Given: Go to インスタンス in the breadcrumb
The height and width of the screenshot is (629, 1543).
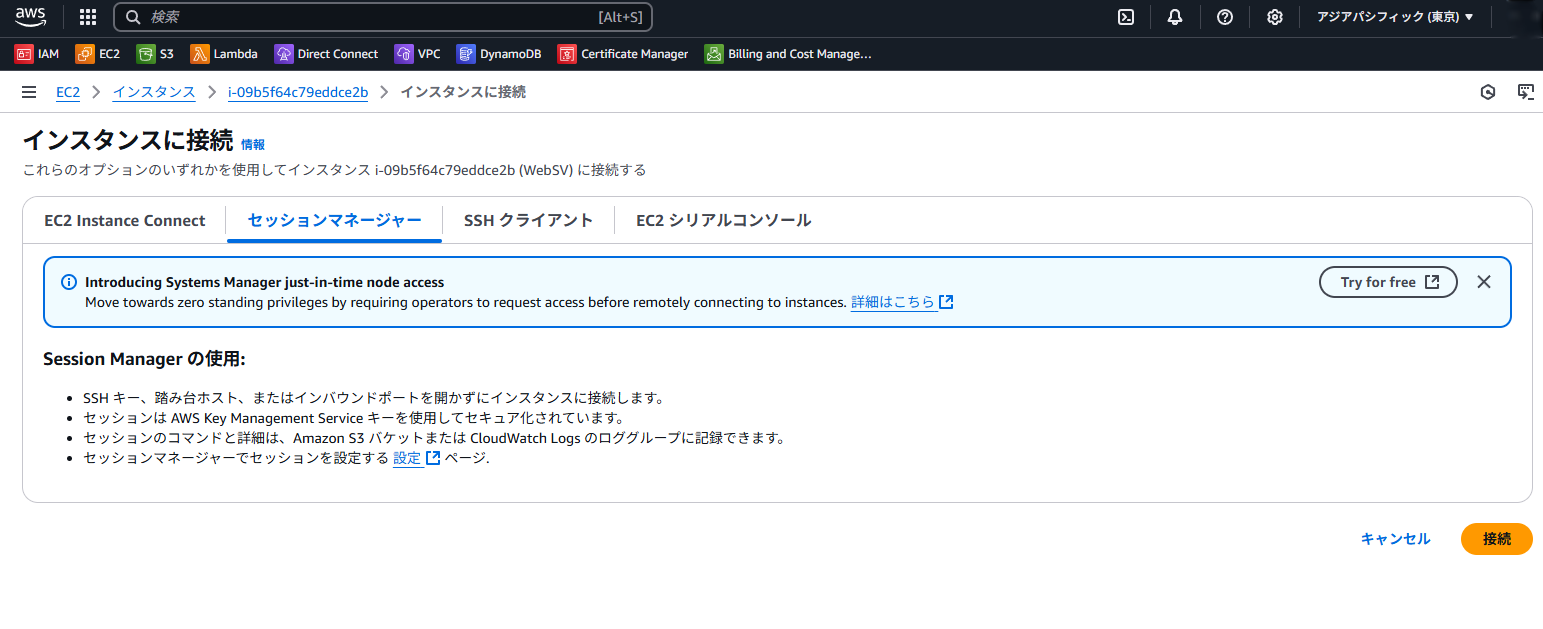Looking at the screenshot, I should [x=154, y=92].
